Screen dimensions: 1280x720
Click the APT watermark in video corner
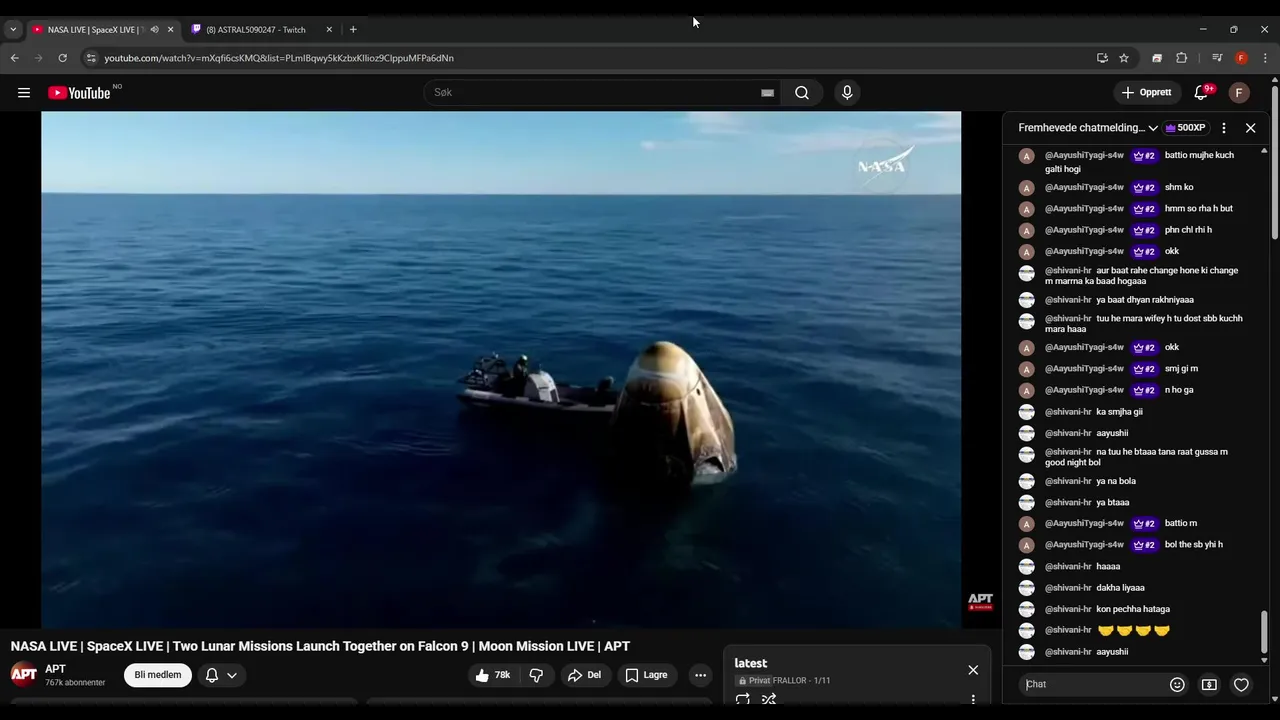[980, 601]
